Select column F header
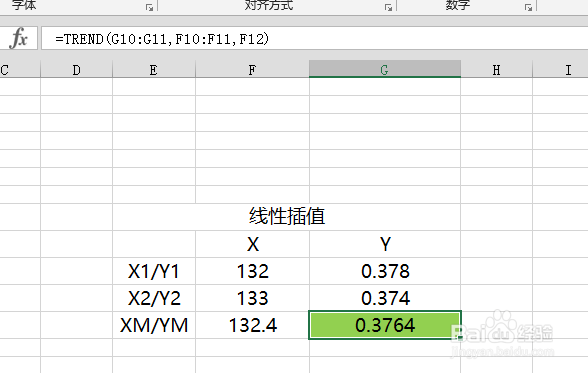The image size is (588, 373). click(x=252, y=69)
